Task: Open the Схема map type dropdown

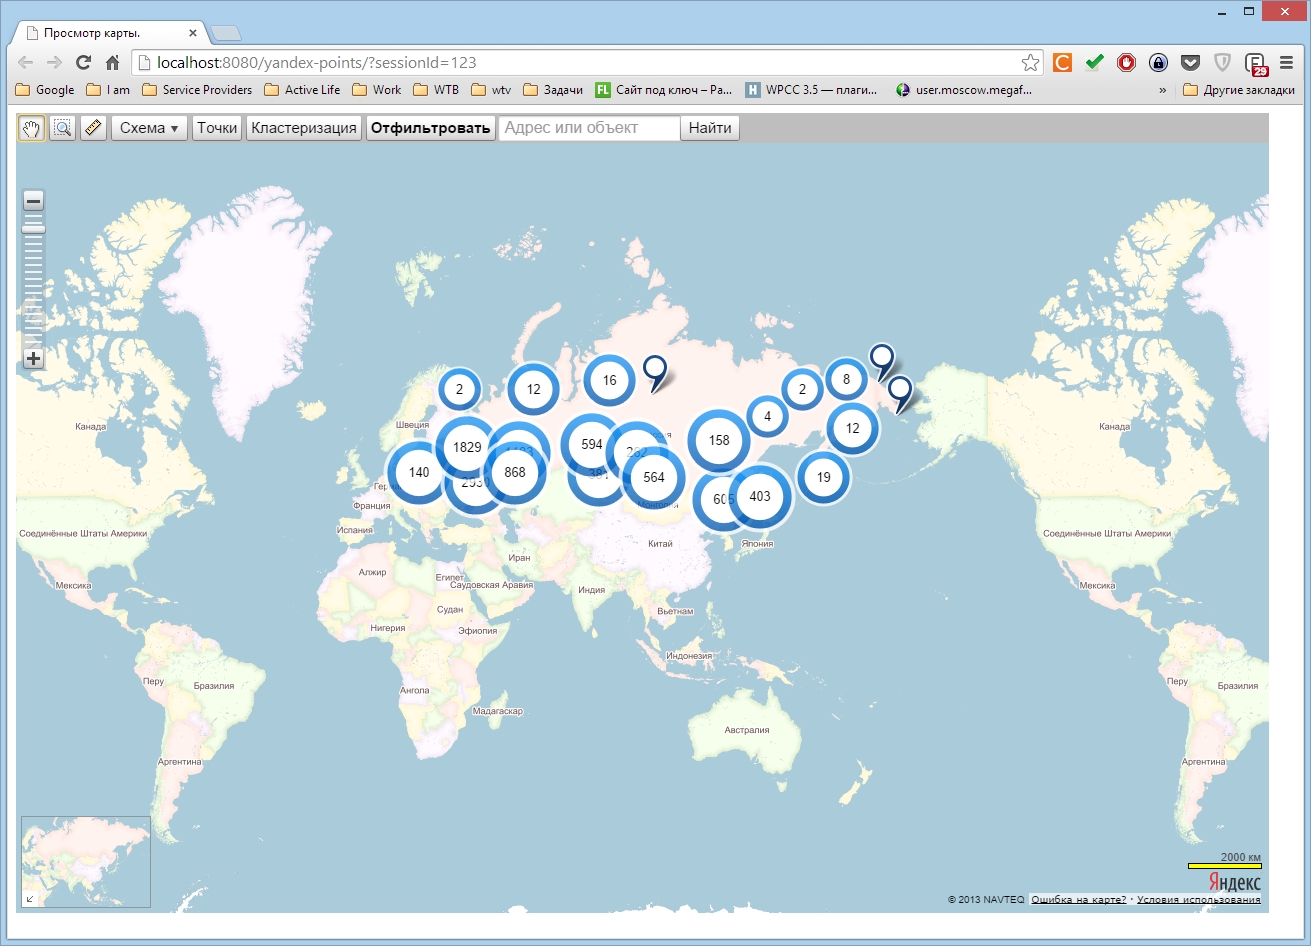Action: (x=148, y=128)
